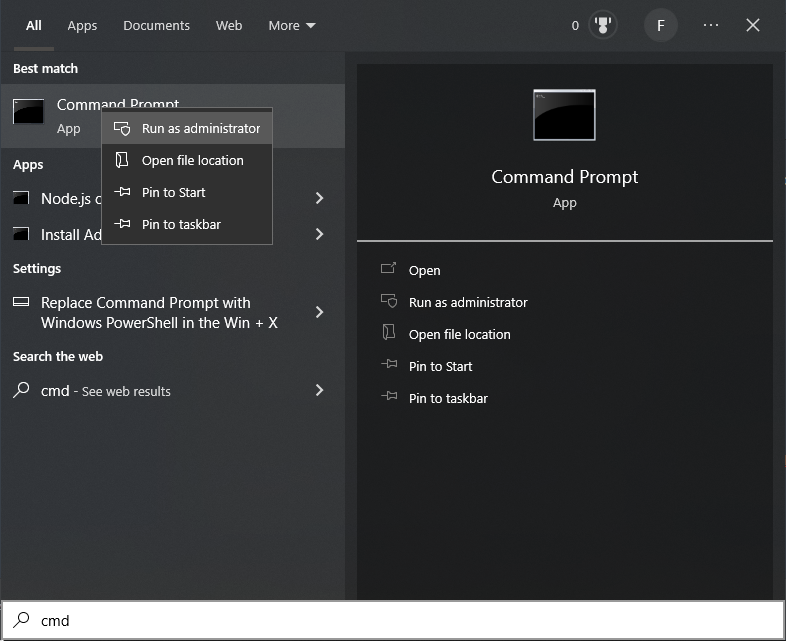This screenshot has width=786, height=641.
Task: Click the Command Prompt best match icon
Action: tap(28, 111)
